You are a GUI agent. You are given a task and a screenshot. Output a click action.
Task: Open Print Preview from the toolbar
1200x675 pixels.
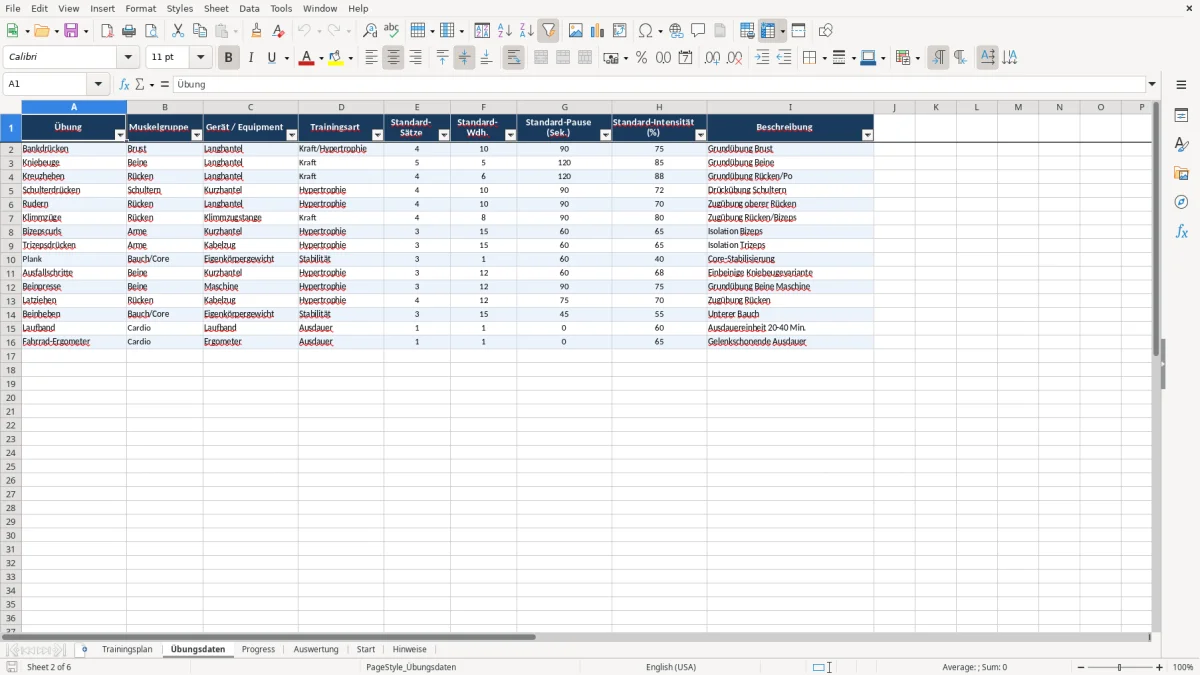[151, 31]
